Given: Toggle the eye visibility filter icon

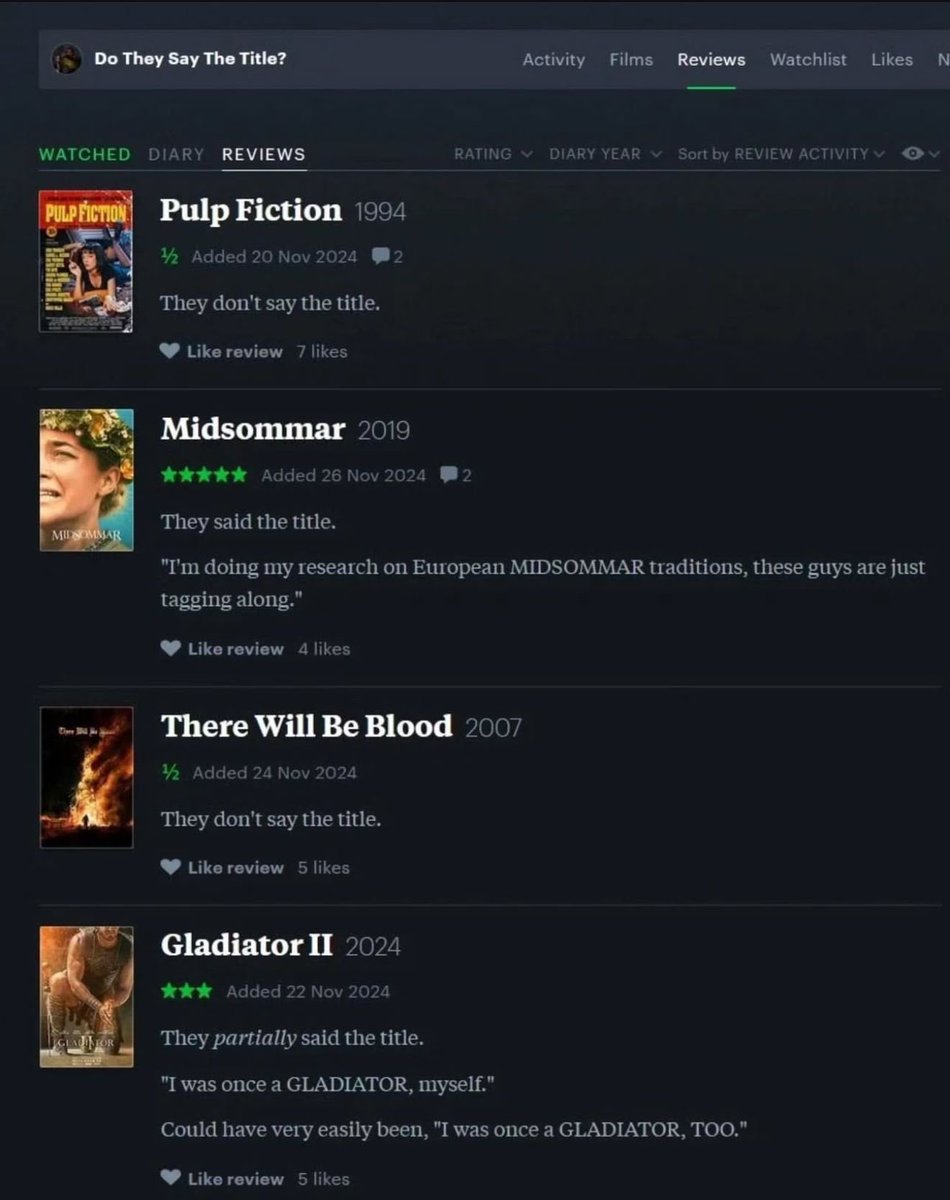Looking at the screenshot, I should point(912,154).
